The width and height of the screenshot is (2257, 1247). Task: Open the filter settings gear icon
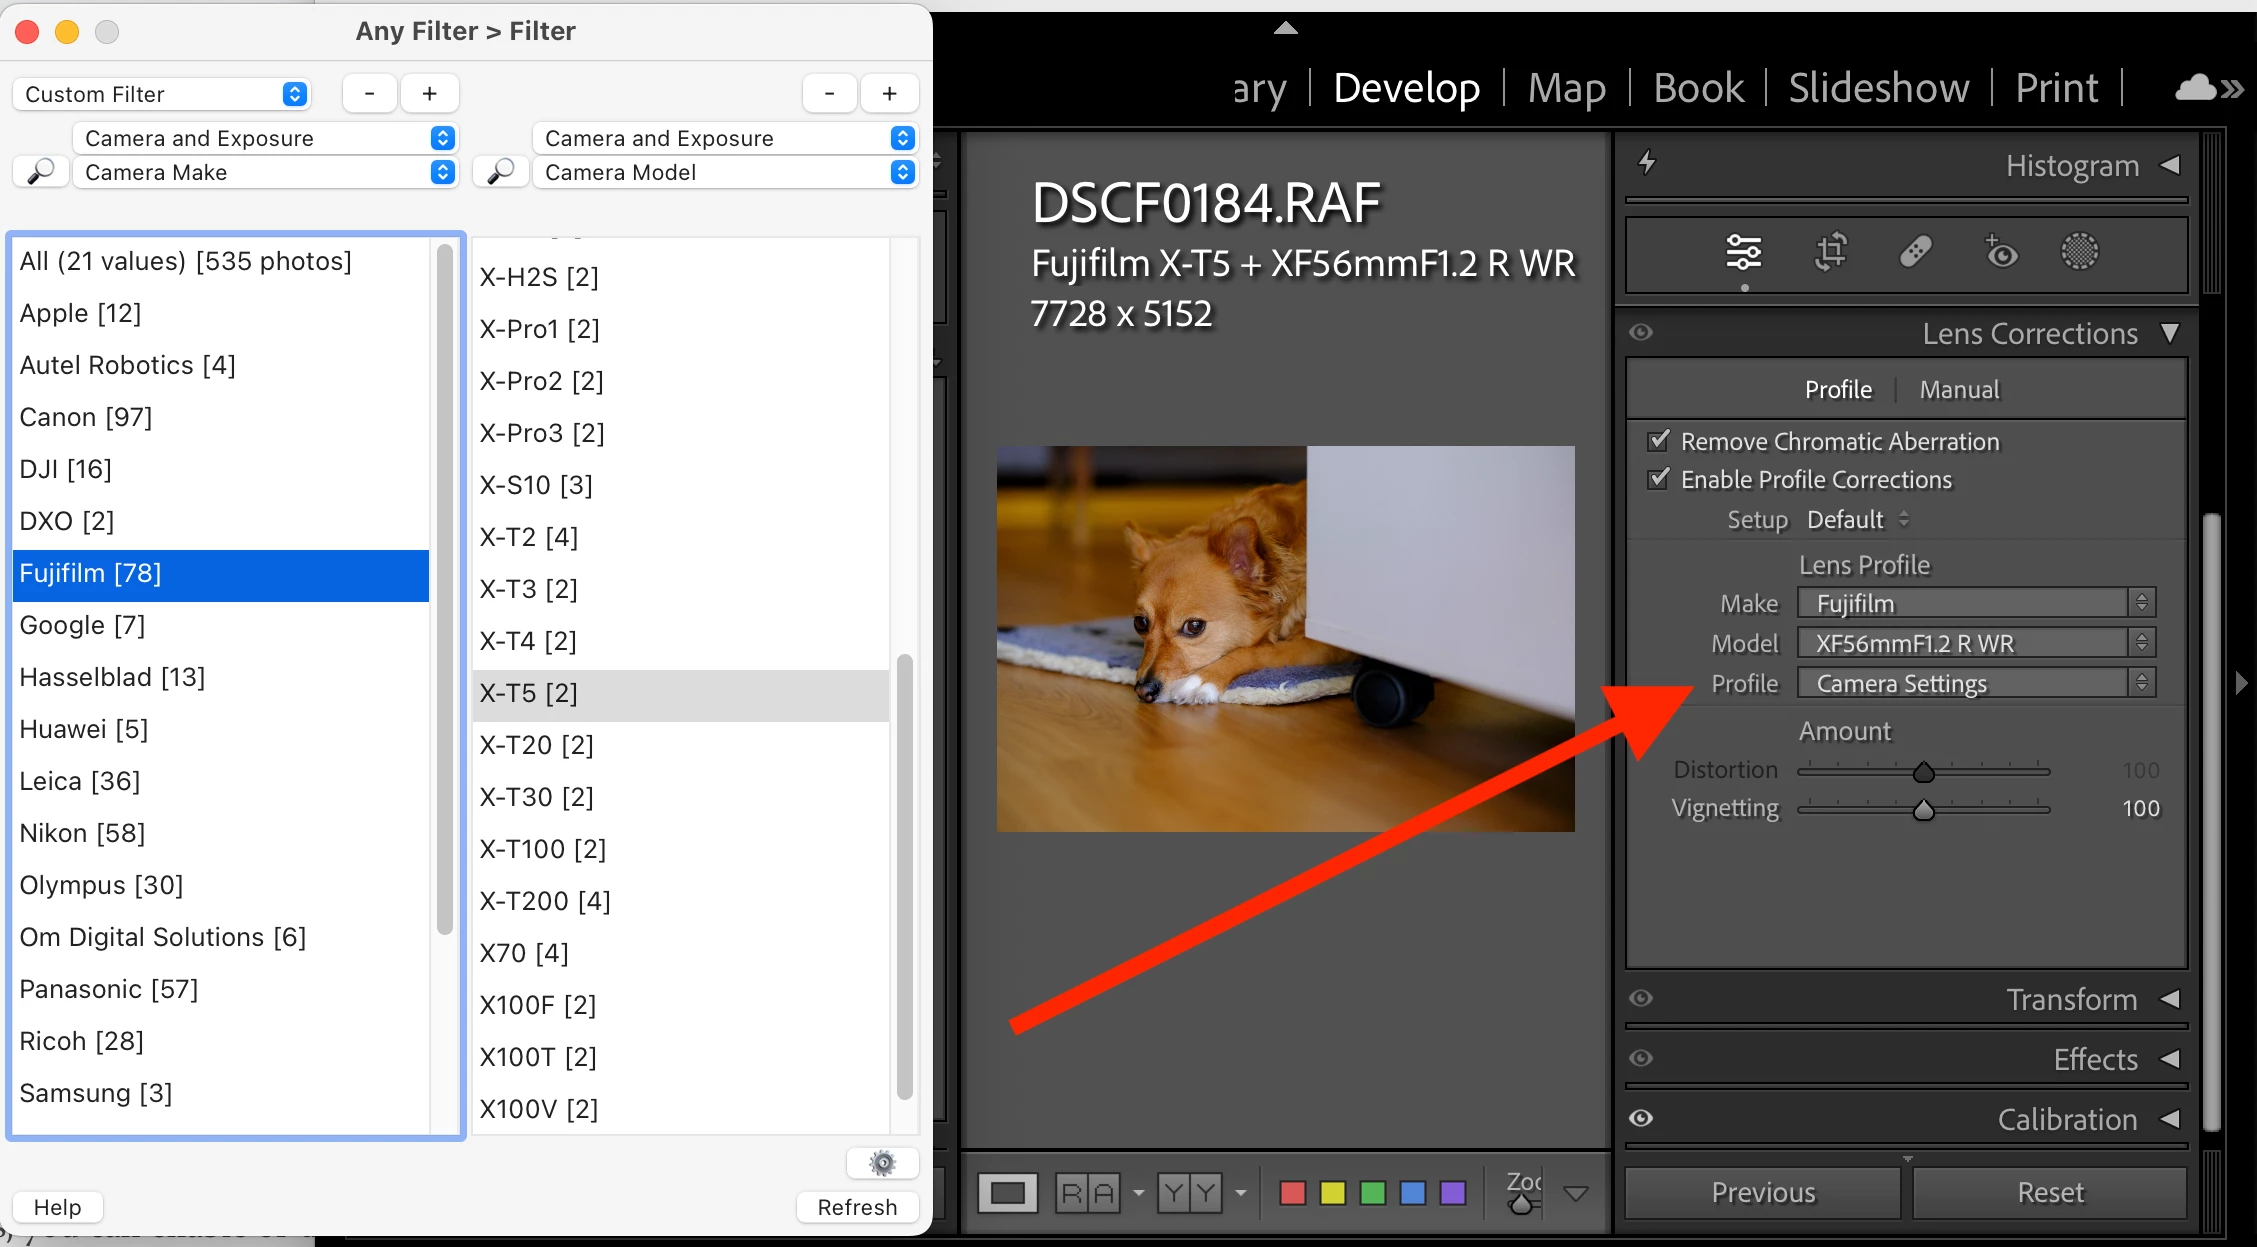click(882, 1162)
